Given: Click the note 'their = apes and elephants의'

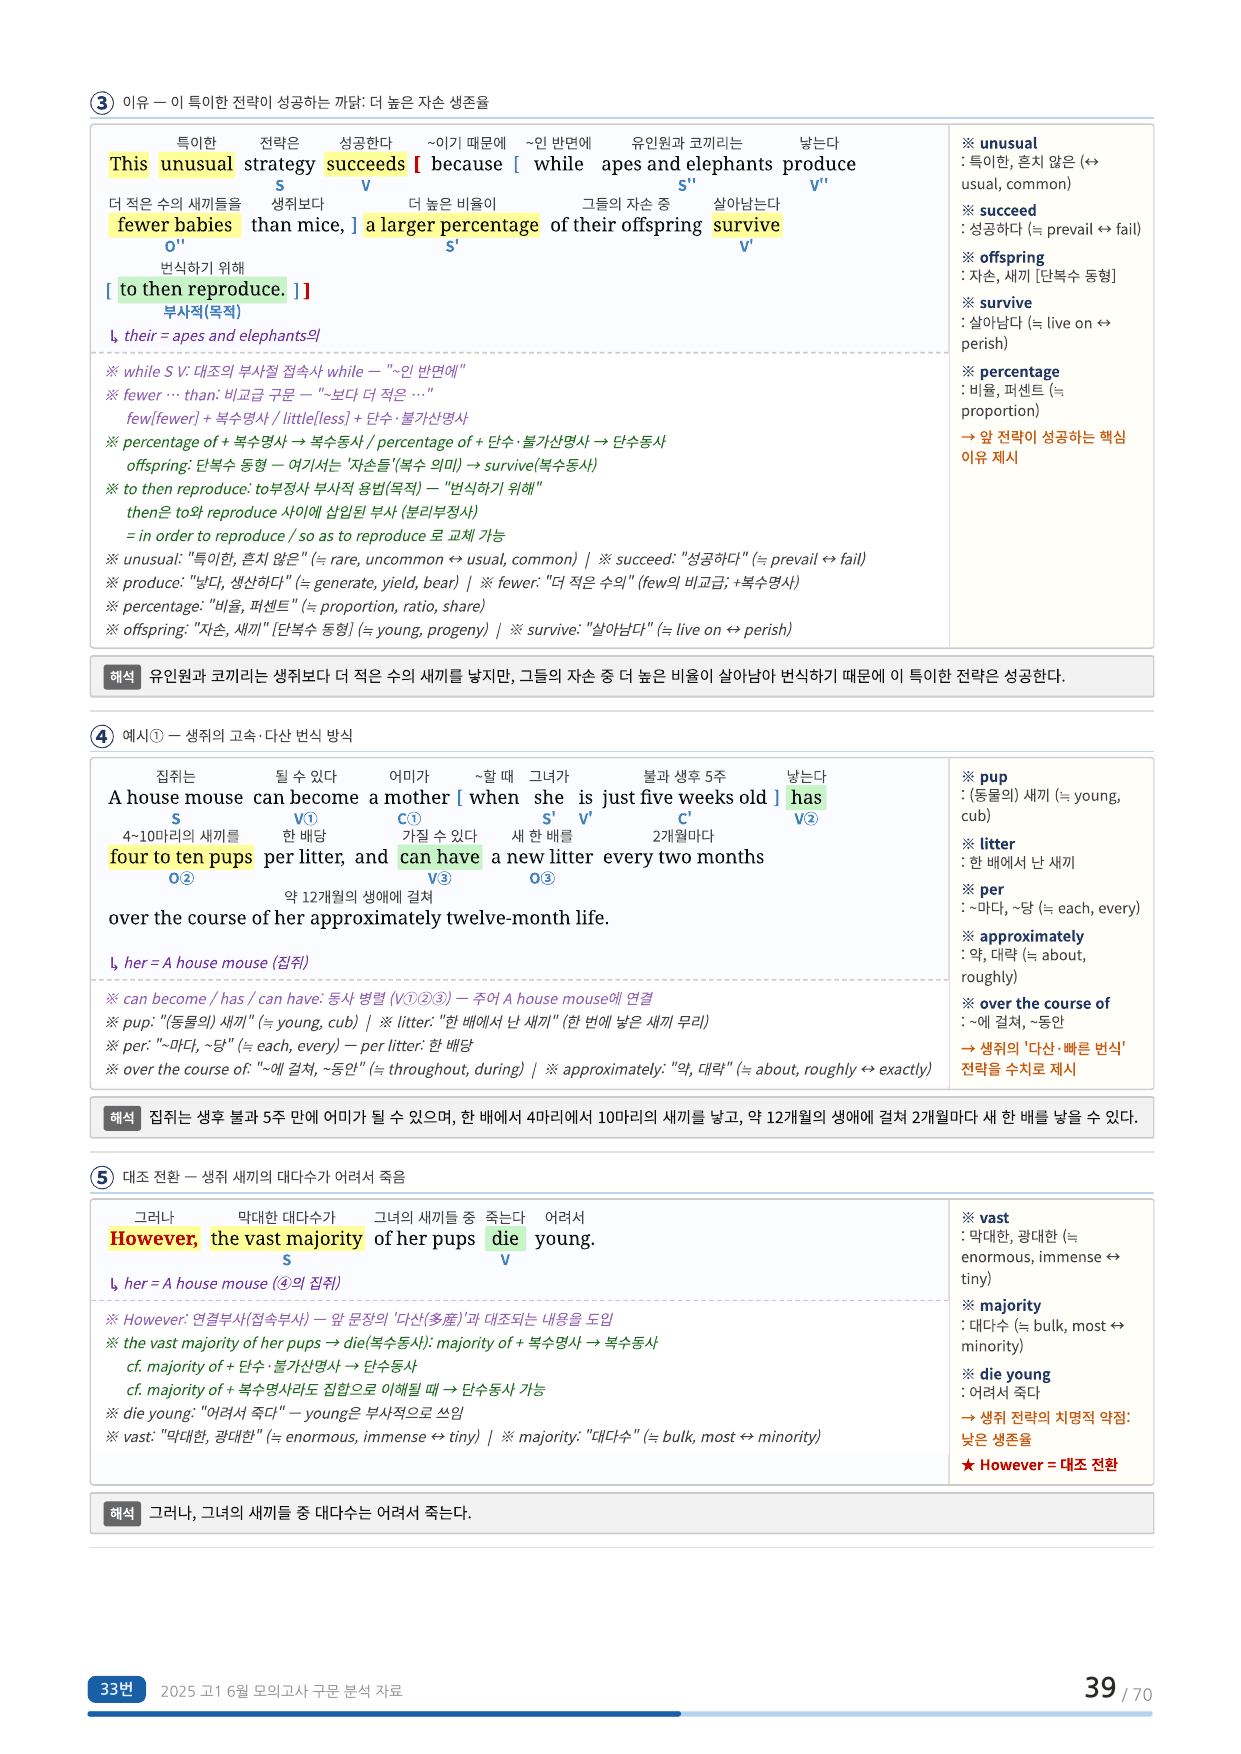Looking at the screenshot, I should pos(215,336).
